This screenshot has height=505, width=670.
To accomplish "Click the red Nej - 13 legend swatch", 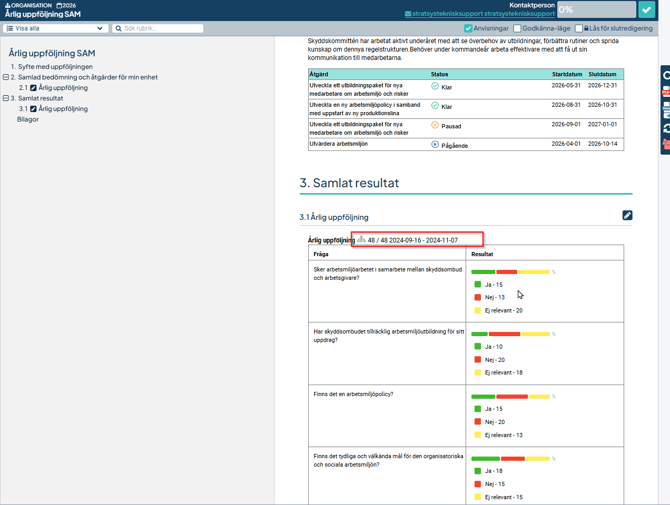I will pos(478,297).
